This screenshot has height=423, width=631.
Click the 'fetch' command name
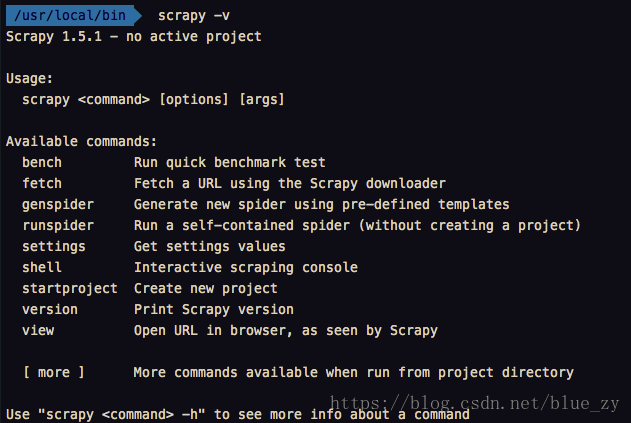42,183
